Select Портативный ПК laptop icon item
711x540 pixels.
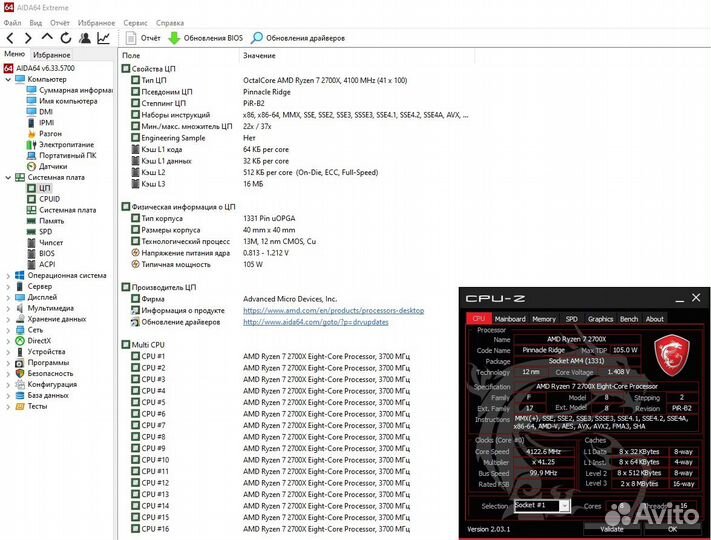click(x=62, y=156)
